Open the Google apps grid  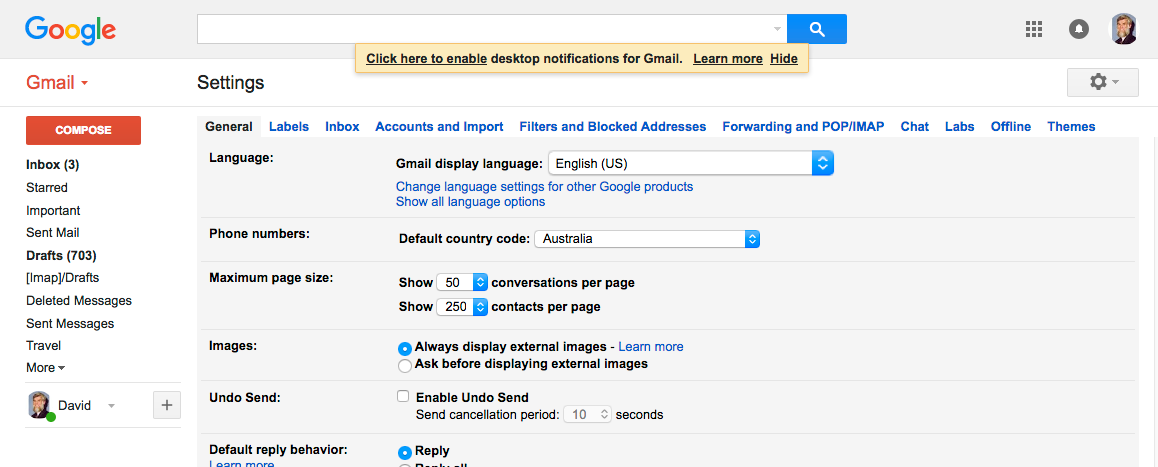point(1034,30)
